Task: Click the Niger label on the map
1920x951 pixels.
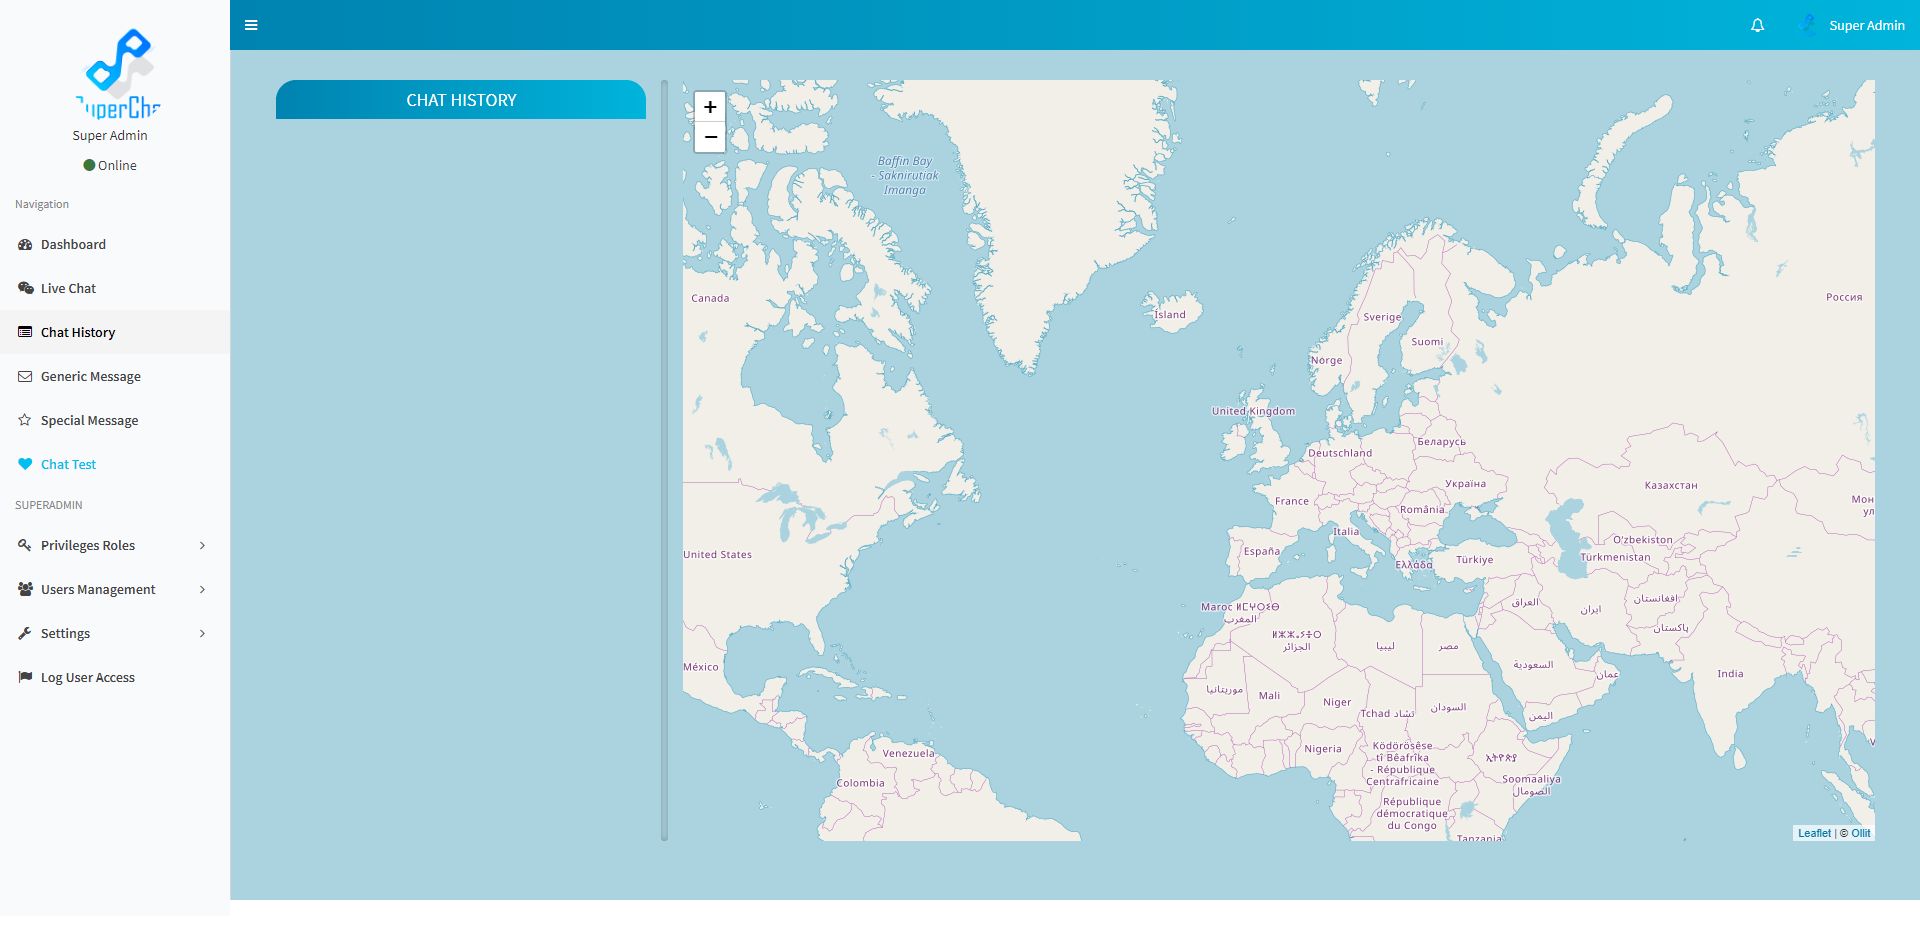Action: pos(1337,702)
